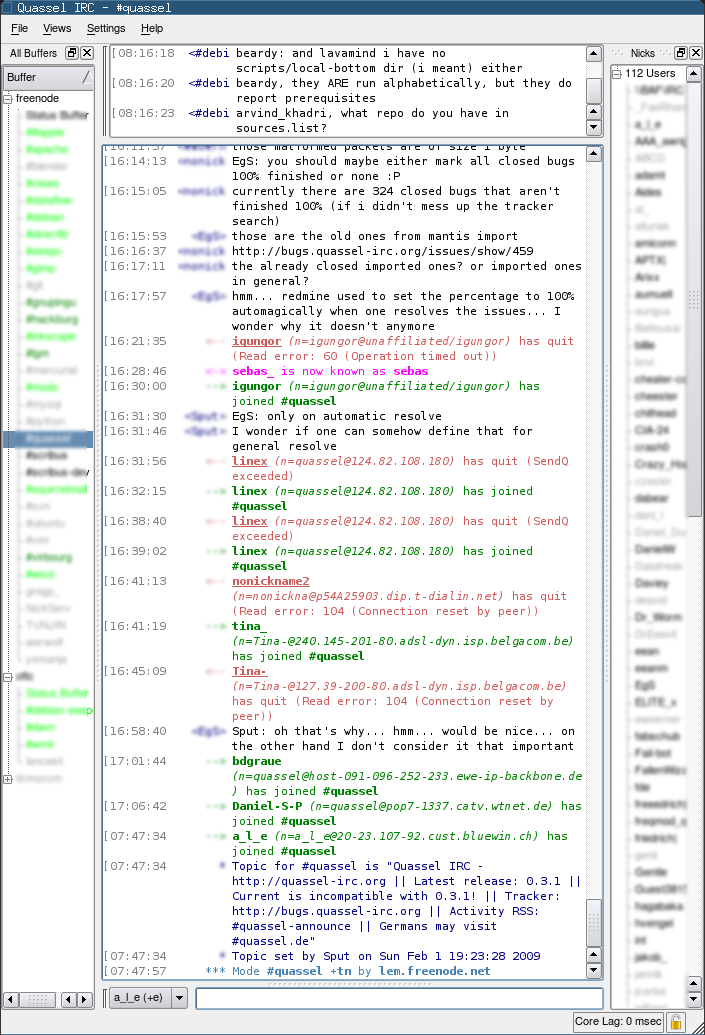This screenshot has height=1035, width=705.
Task: Select freenode Status Buffer entry
Action: pos(57,116)
